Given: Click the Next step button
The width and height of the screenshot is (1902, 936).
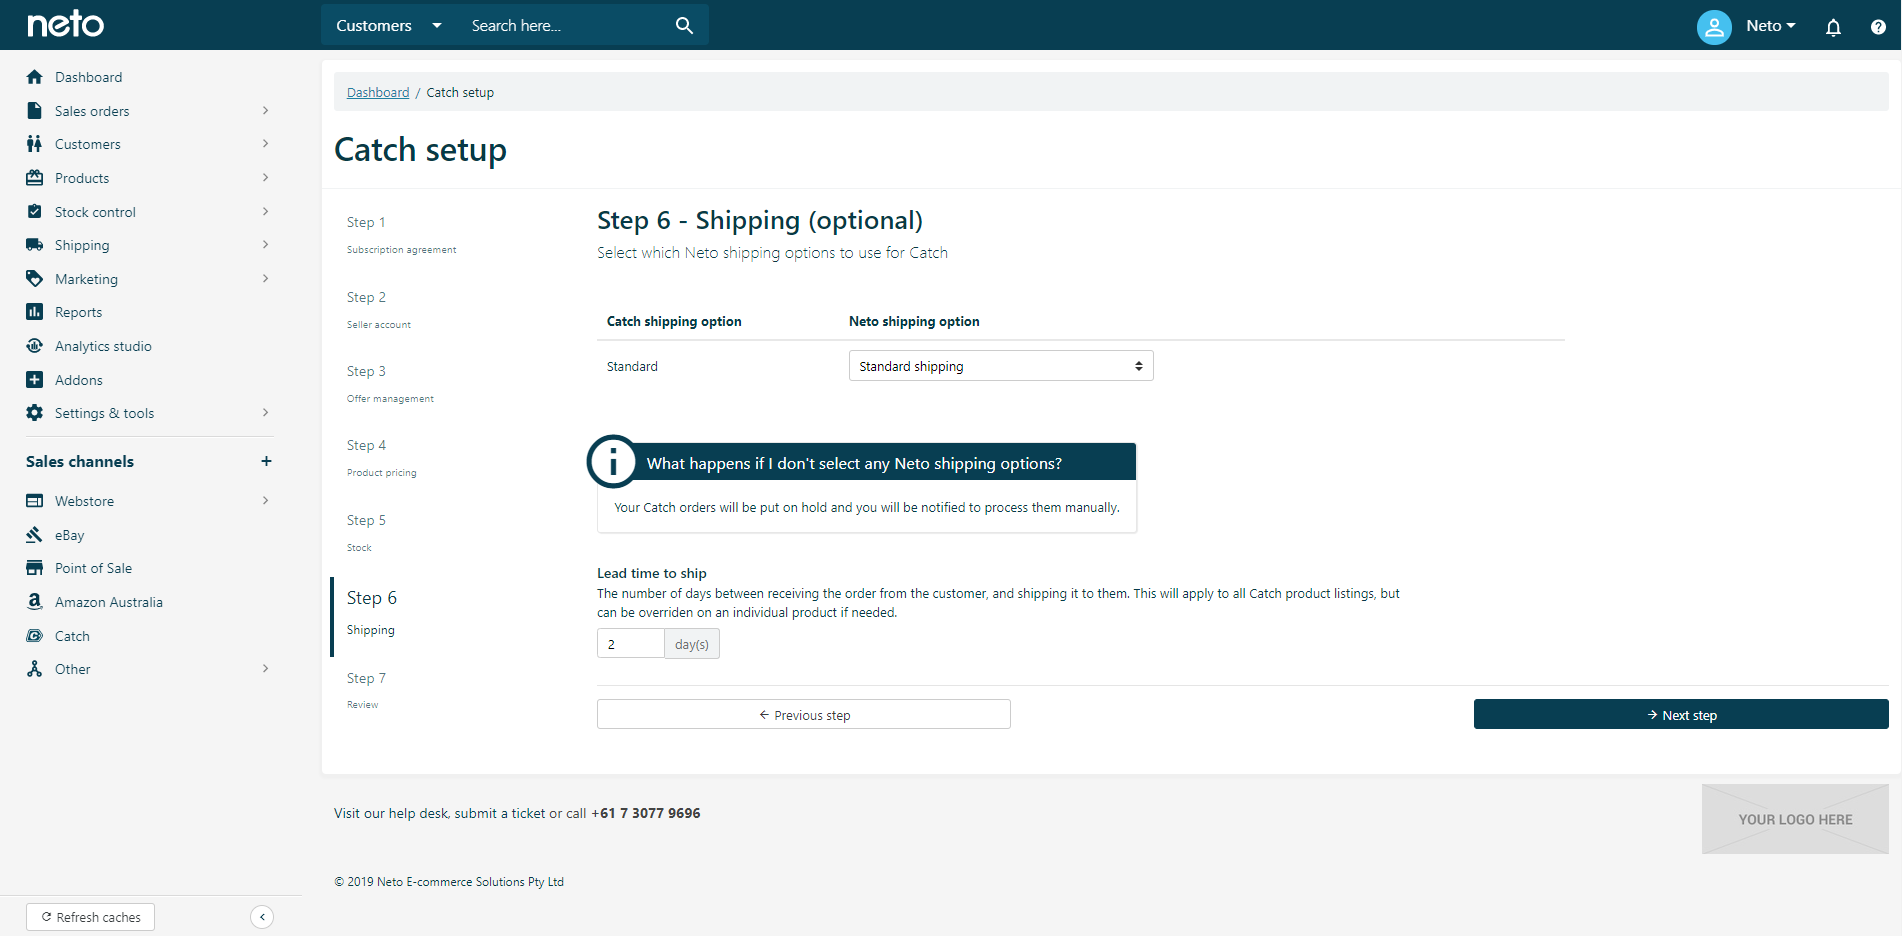Looking at the screenshot, I should (1681, 714).
